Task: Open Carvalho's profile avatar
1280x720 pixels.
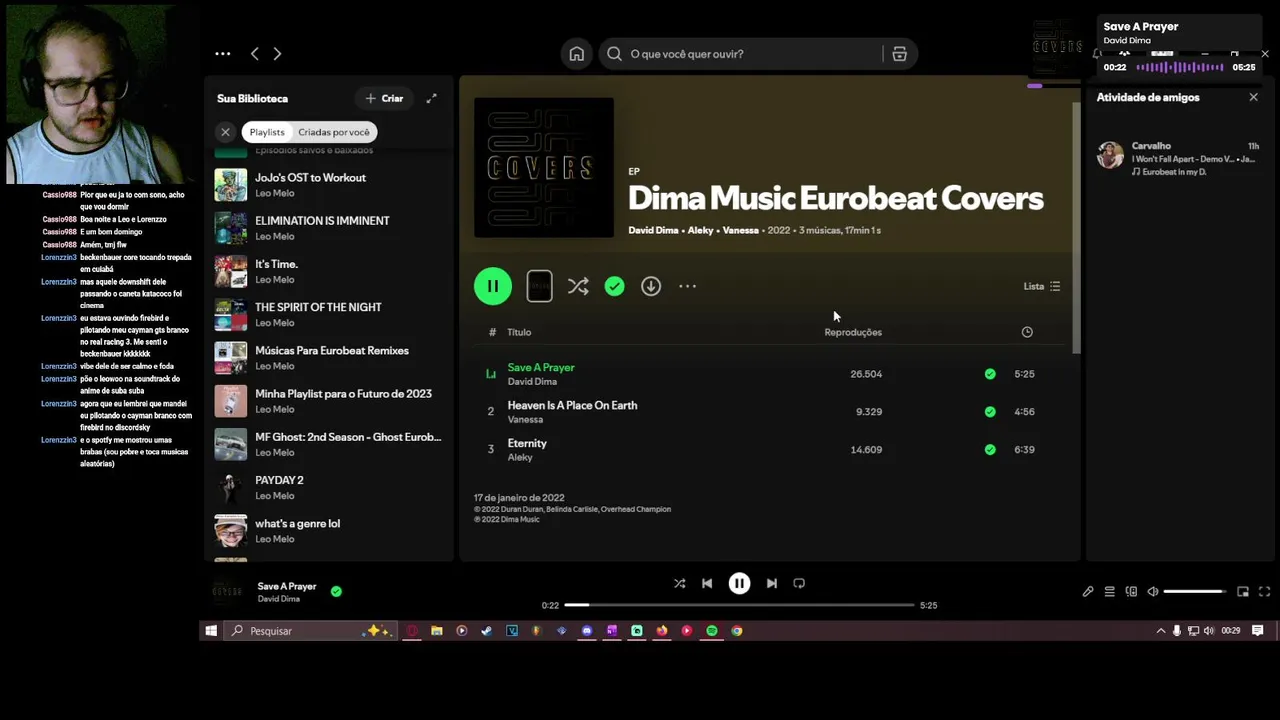Action: [x=1110, y=155]
